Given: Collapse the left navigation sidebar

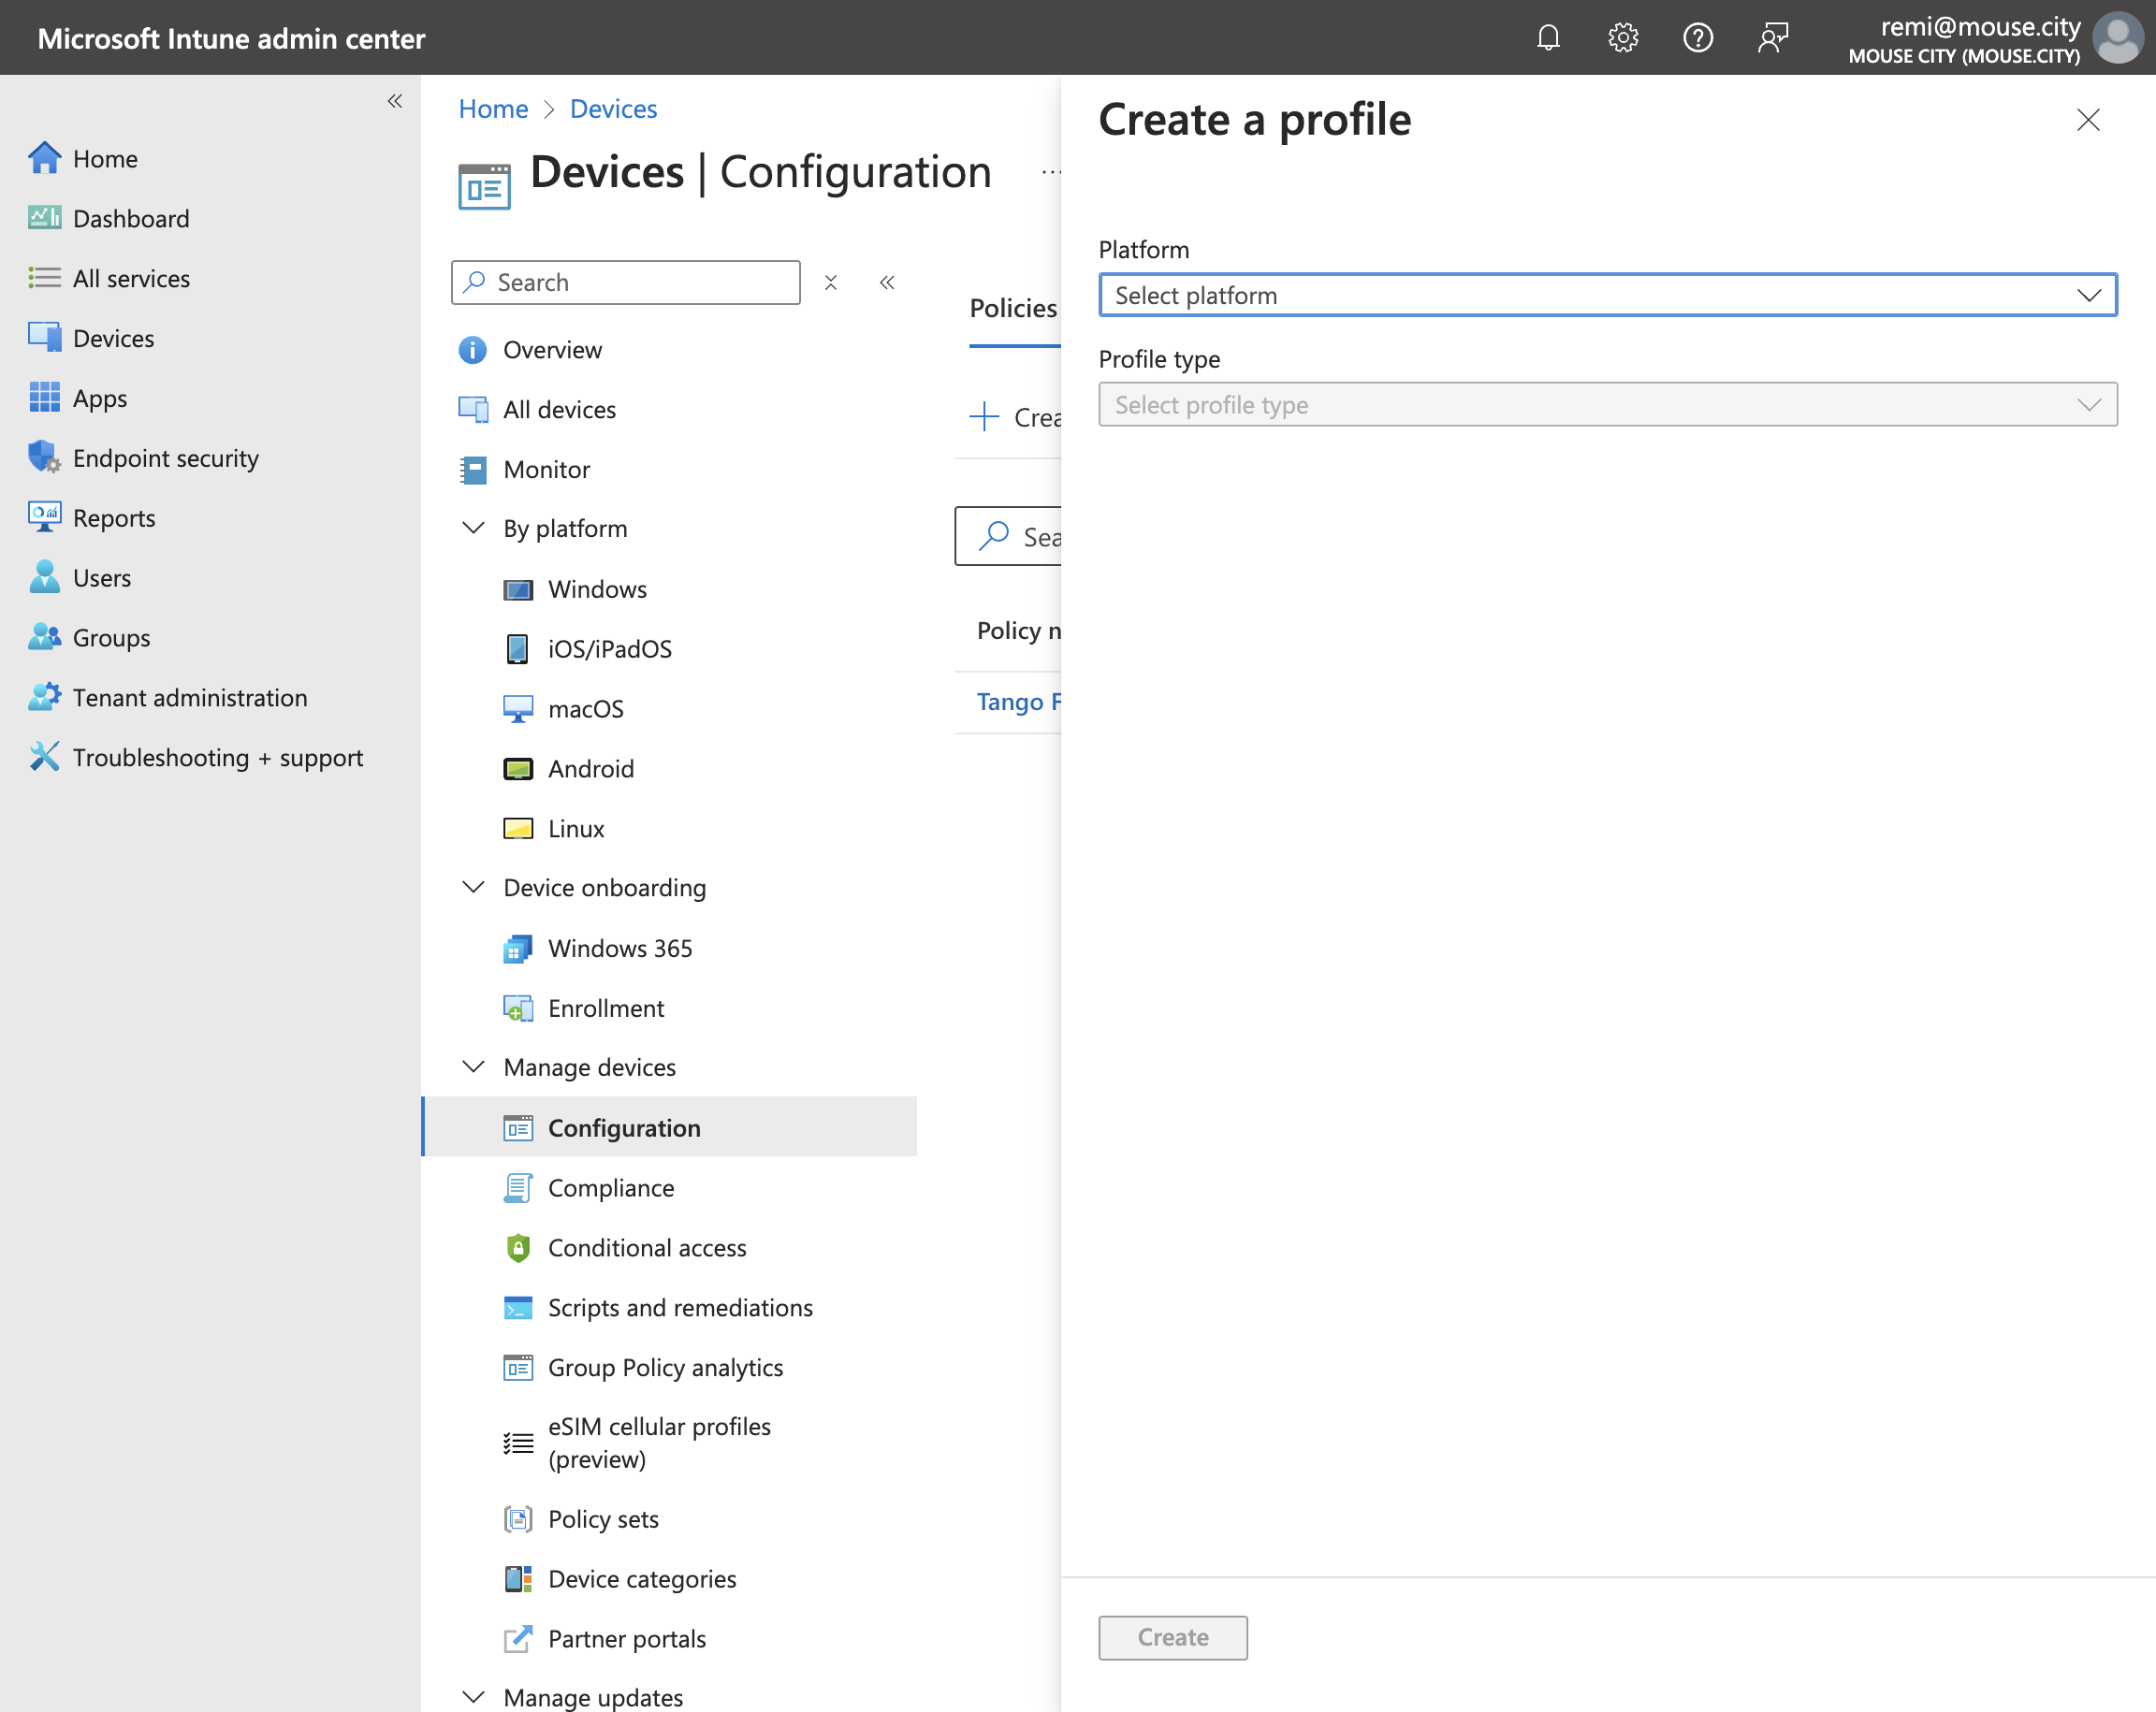Looking at the screenshot, I should [395, 101].
